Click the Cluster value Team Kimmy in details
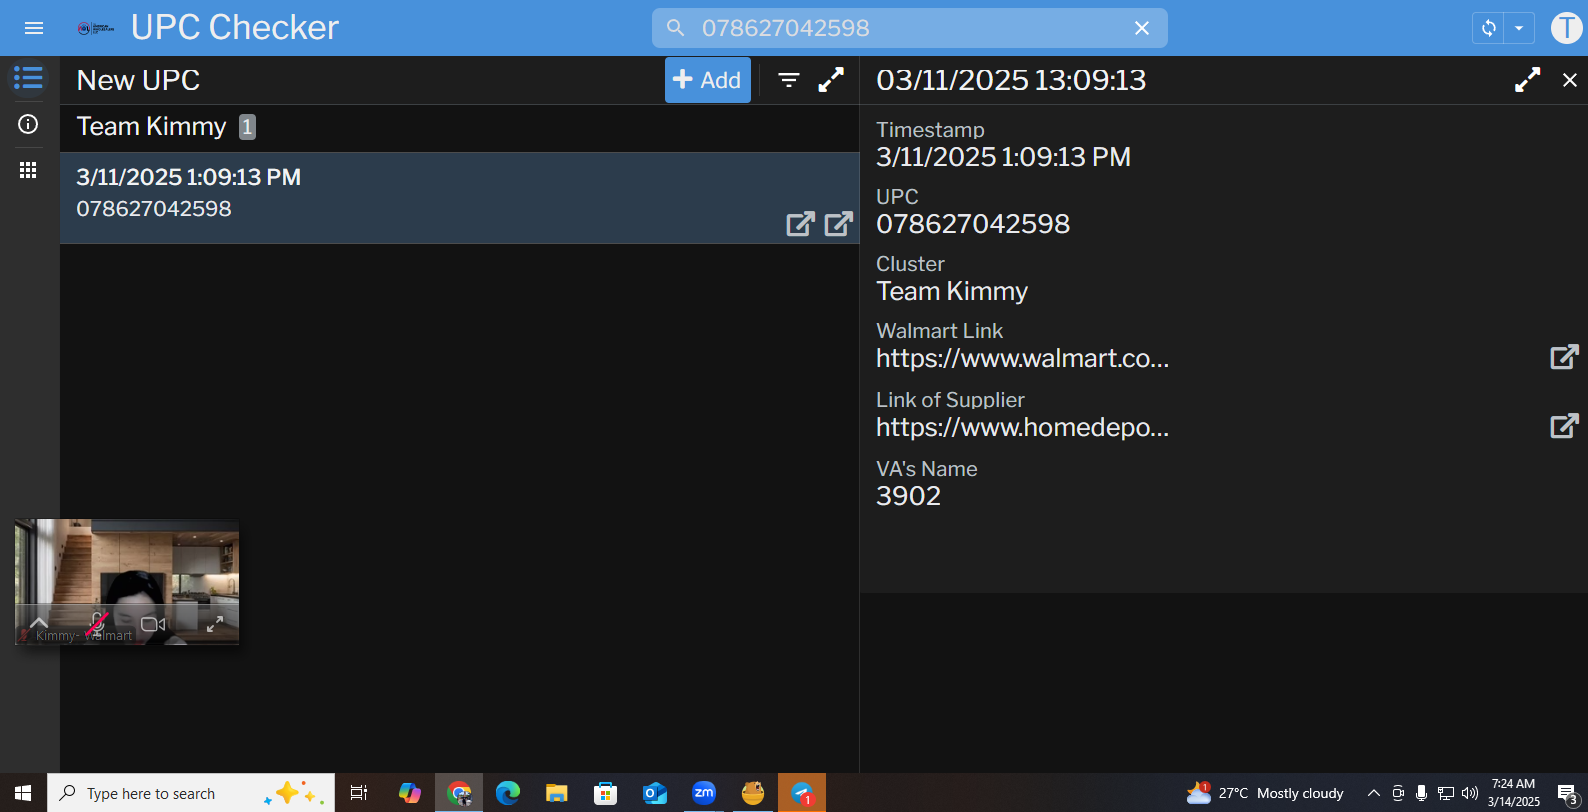The width and height of the screenshot is (1588, 812). (952, 291)
